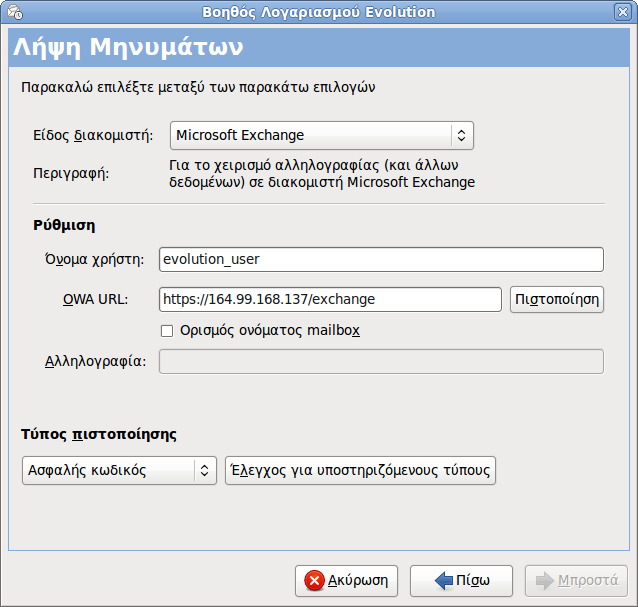This screenshot has width=638, height=607.
Task: Click the Μπροστά forward button
Action: pos(576,581)
